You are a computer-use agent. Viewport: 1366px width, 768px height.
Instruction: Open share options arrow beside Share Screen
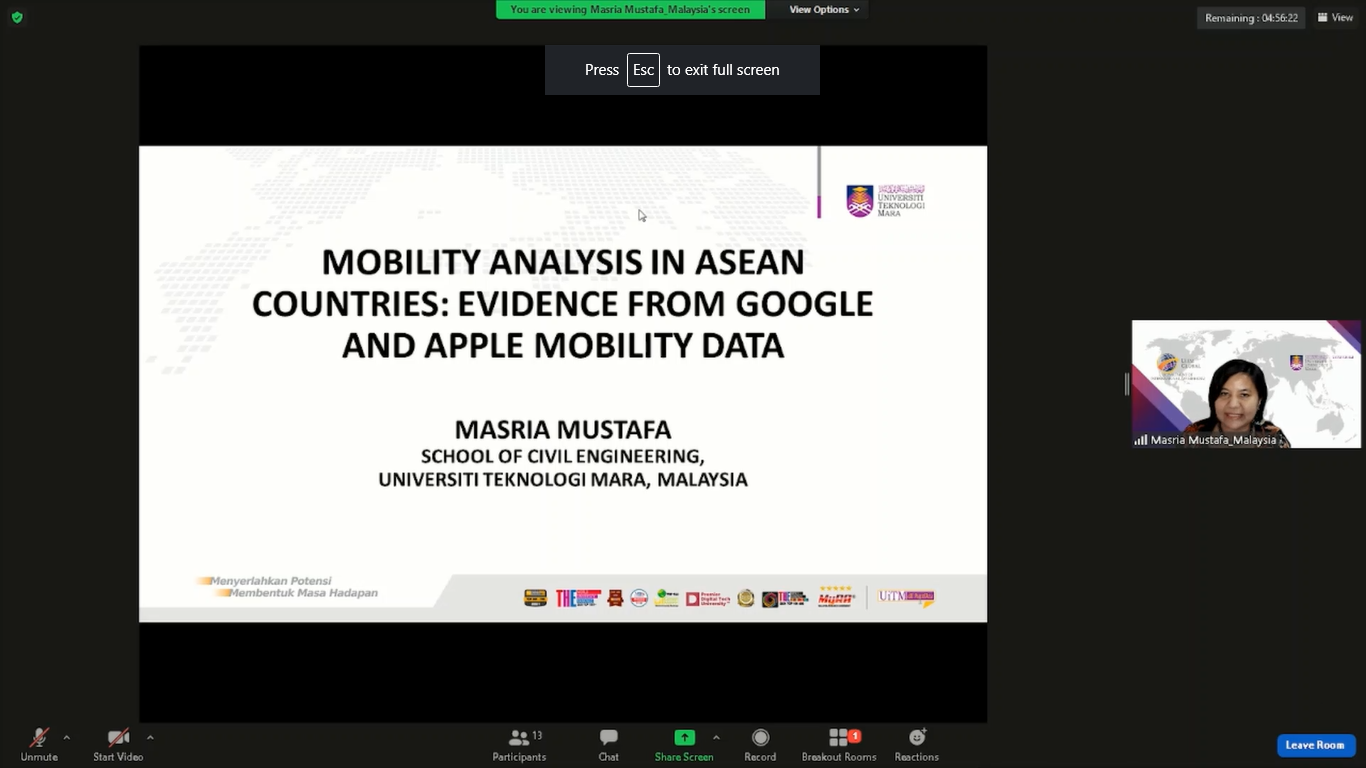pyautogui.click(x=716, y=738)
